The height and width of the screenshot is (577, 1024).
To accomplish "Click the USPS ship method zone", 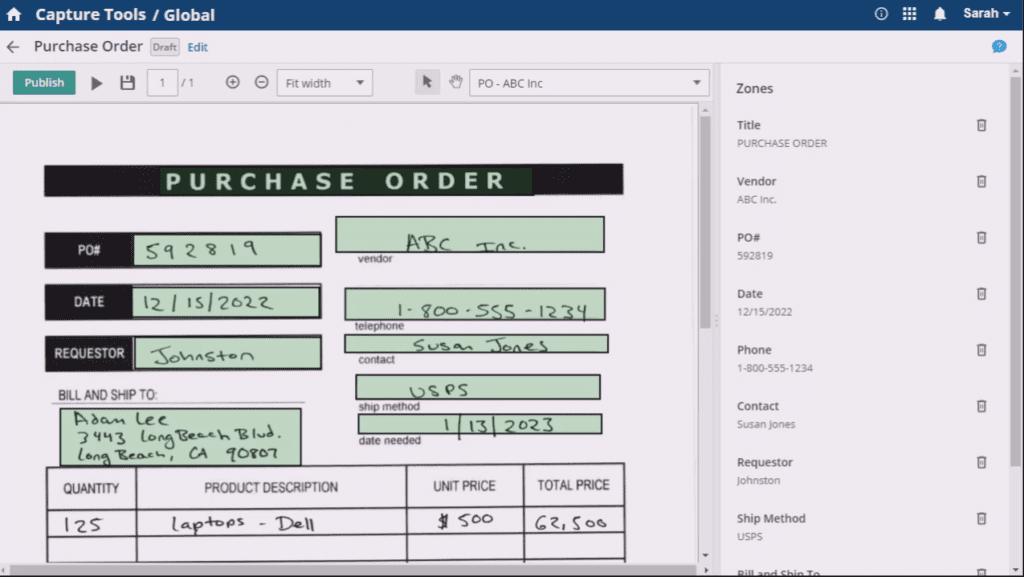I will coord(477,387).
